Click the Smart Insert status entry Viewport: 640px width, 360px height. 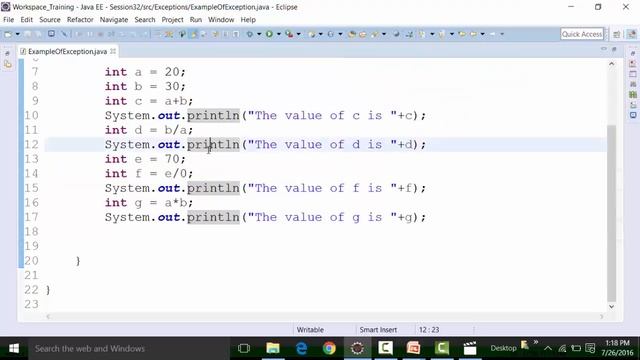tap(378, 329)
